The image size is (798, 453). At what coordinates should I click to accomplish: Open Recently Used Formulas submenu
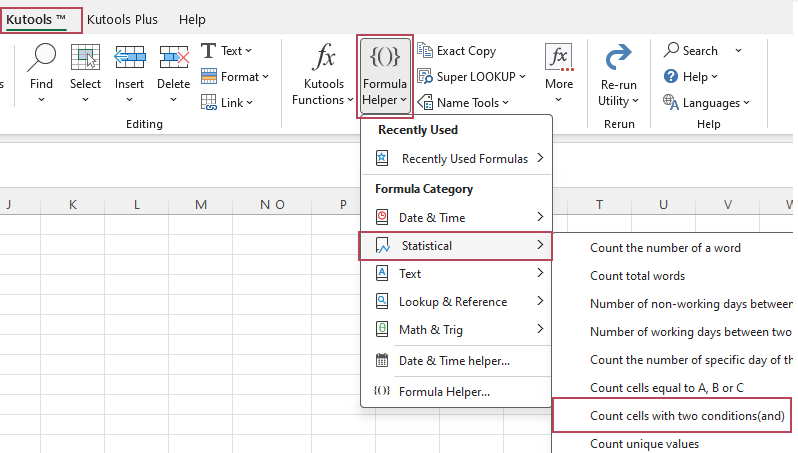[x=457, y=158]
